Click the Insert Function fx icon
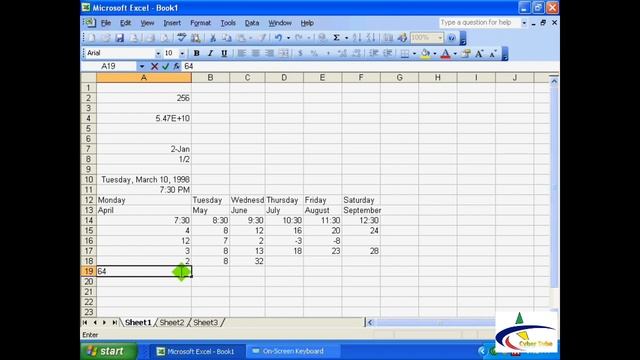 [176, 66]
